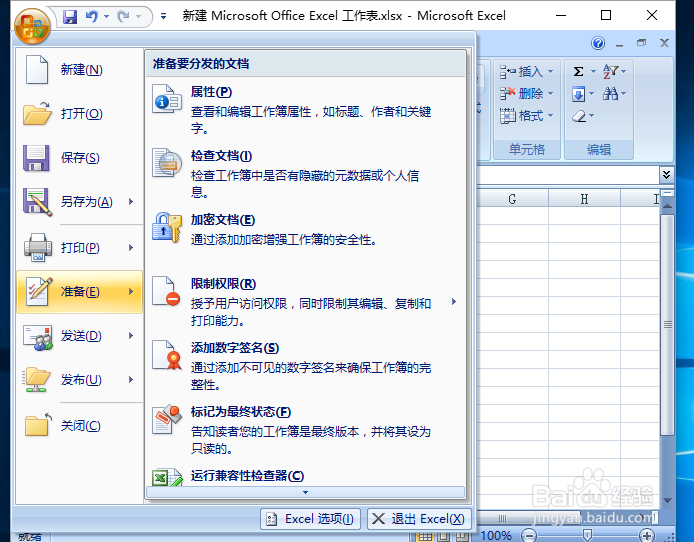Viewport: 694px width, 542px height.
Task: Click vertical scrollbar up arrow
Action: [x=667, y=206]
